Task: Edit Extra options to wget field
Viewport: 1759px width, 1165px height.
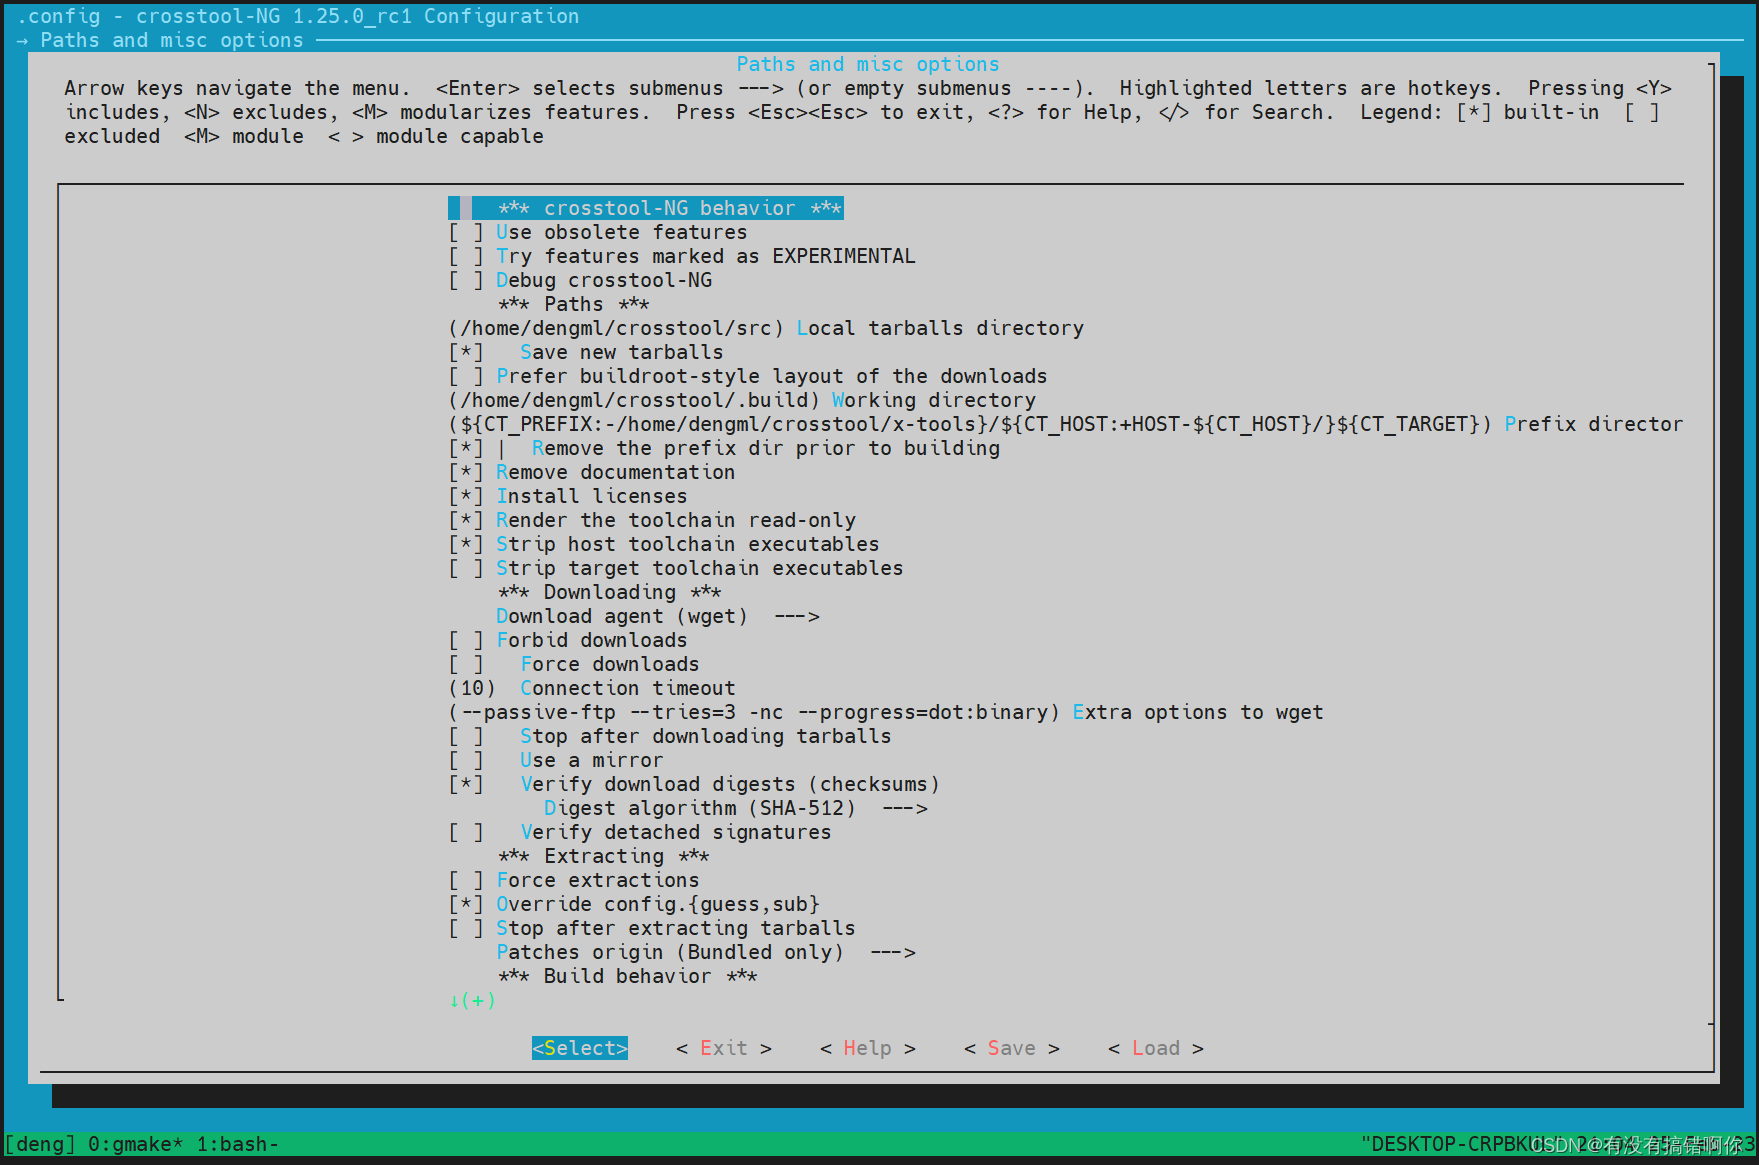Action: (x=886, y=712)
